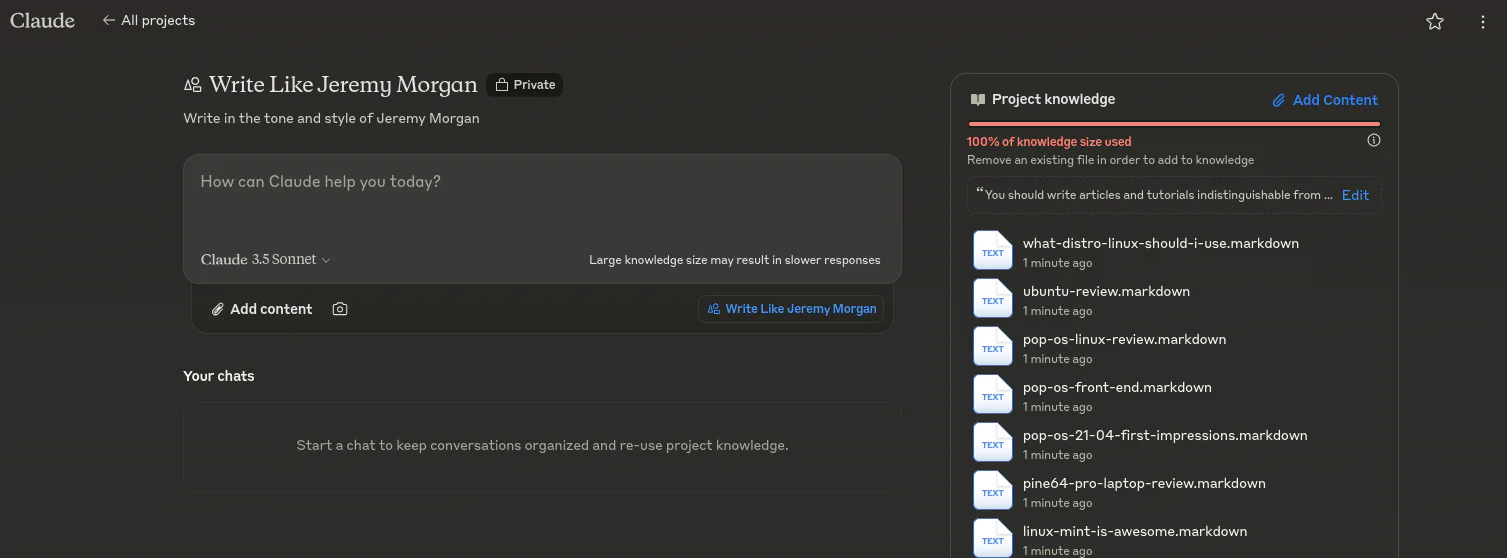Click the knowledge size usage bar

(x=1173, y=124)
